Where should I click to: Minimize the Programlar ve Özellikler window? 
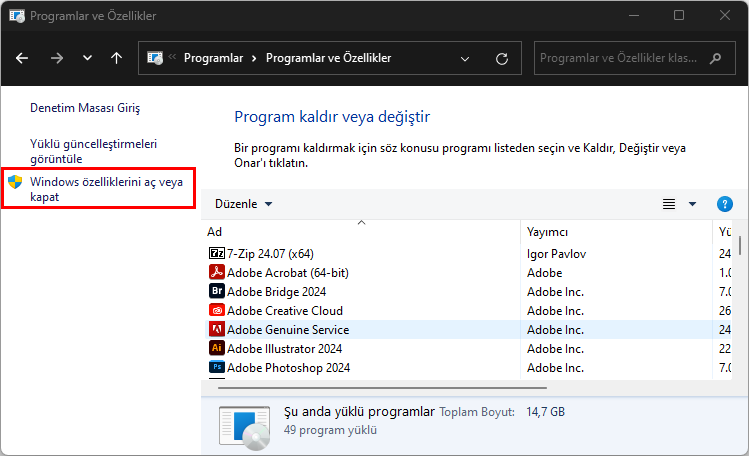pyautogui.click(x=634, y=16)
